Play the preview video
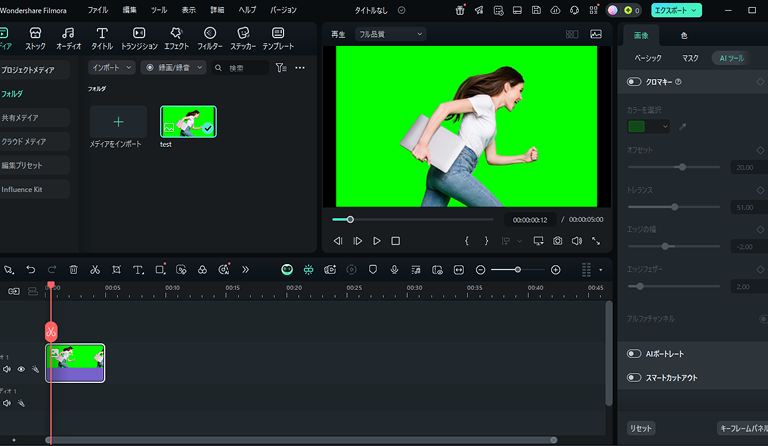The image size is (768, 446). [377, 241]
